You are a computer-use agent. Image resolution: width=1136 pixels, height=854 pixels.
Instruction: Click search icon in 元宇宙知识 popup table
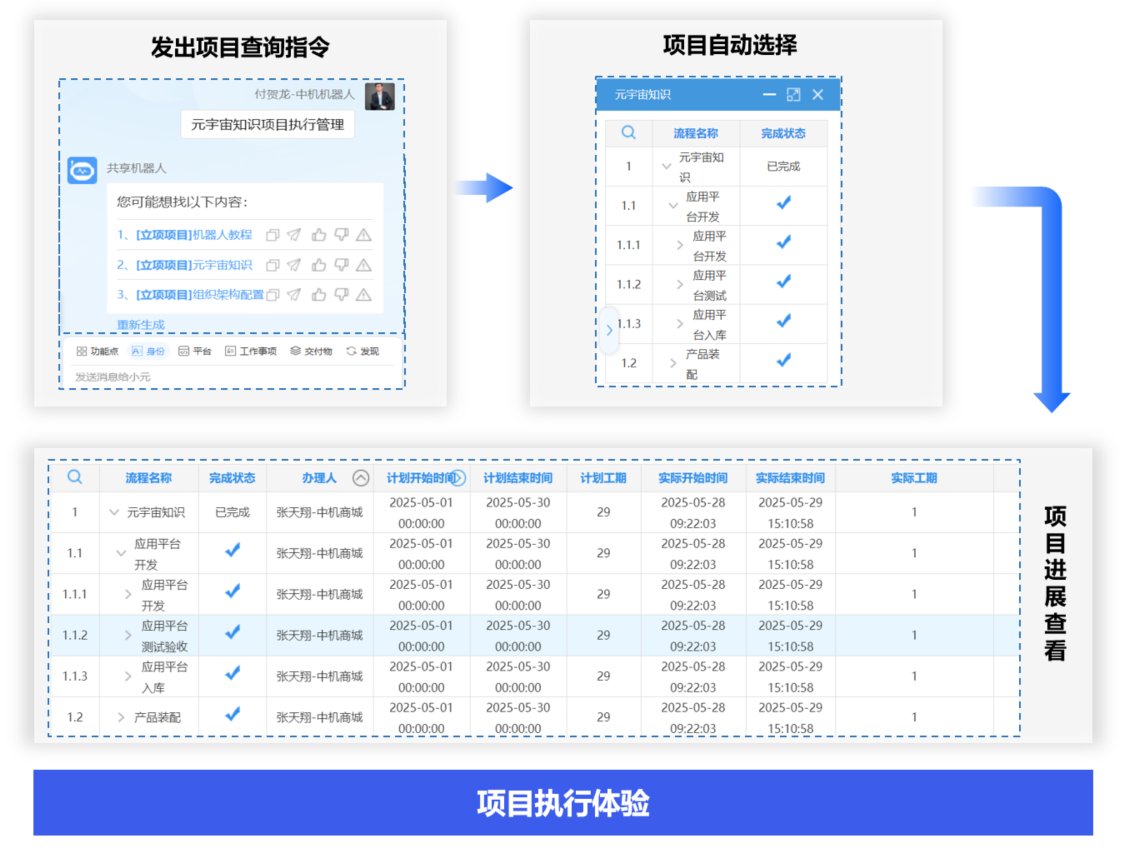tap(628, 133)
